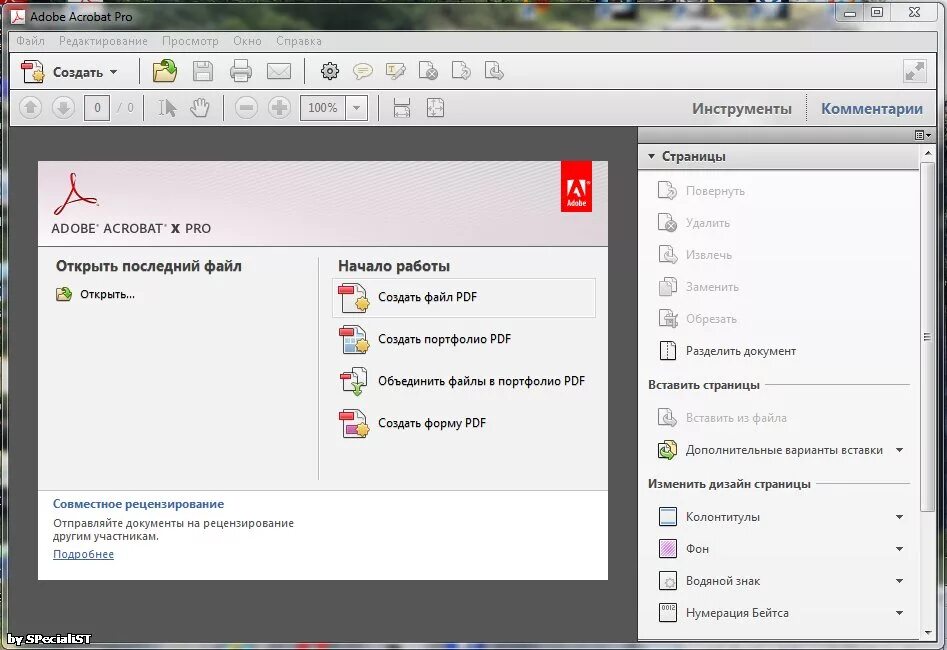The width and height of the screenshot is (947, 650).
Task: Click Заменить in pages panel
Action: [698, 287]
